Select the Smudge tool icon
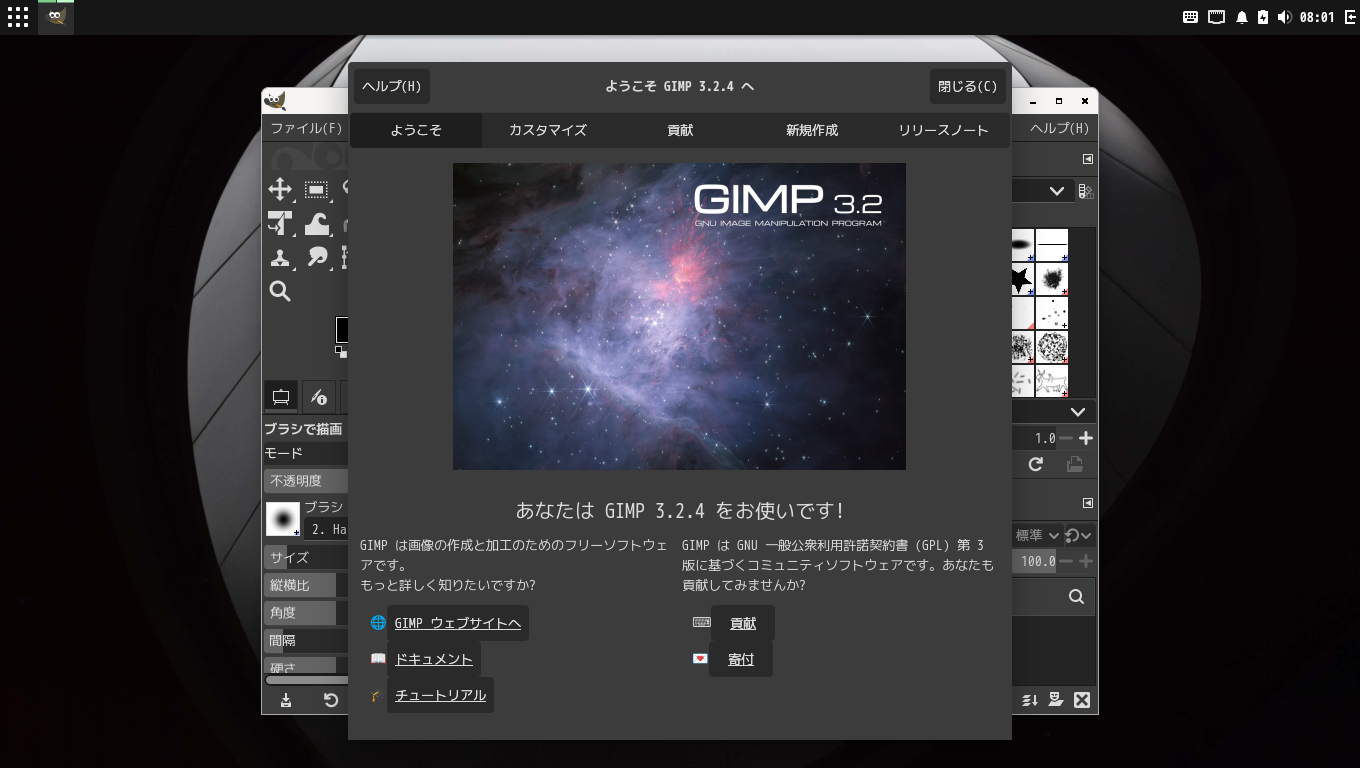Viewport: 1360px width, 768px height. click(x=317, y=258)
